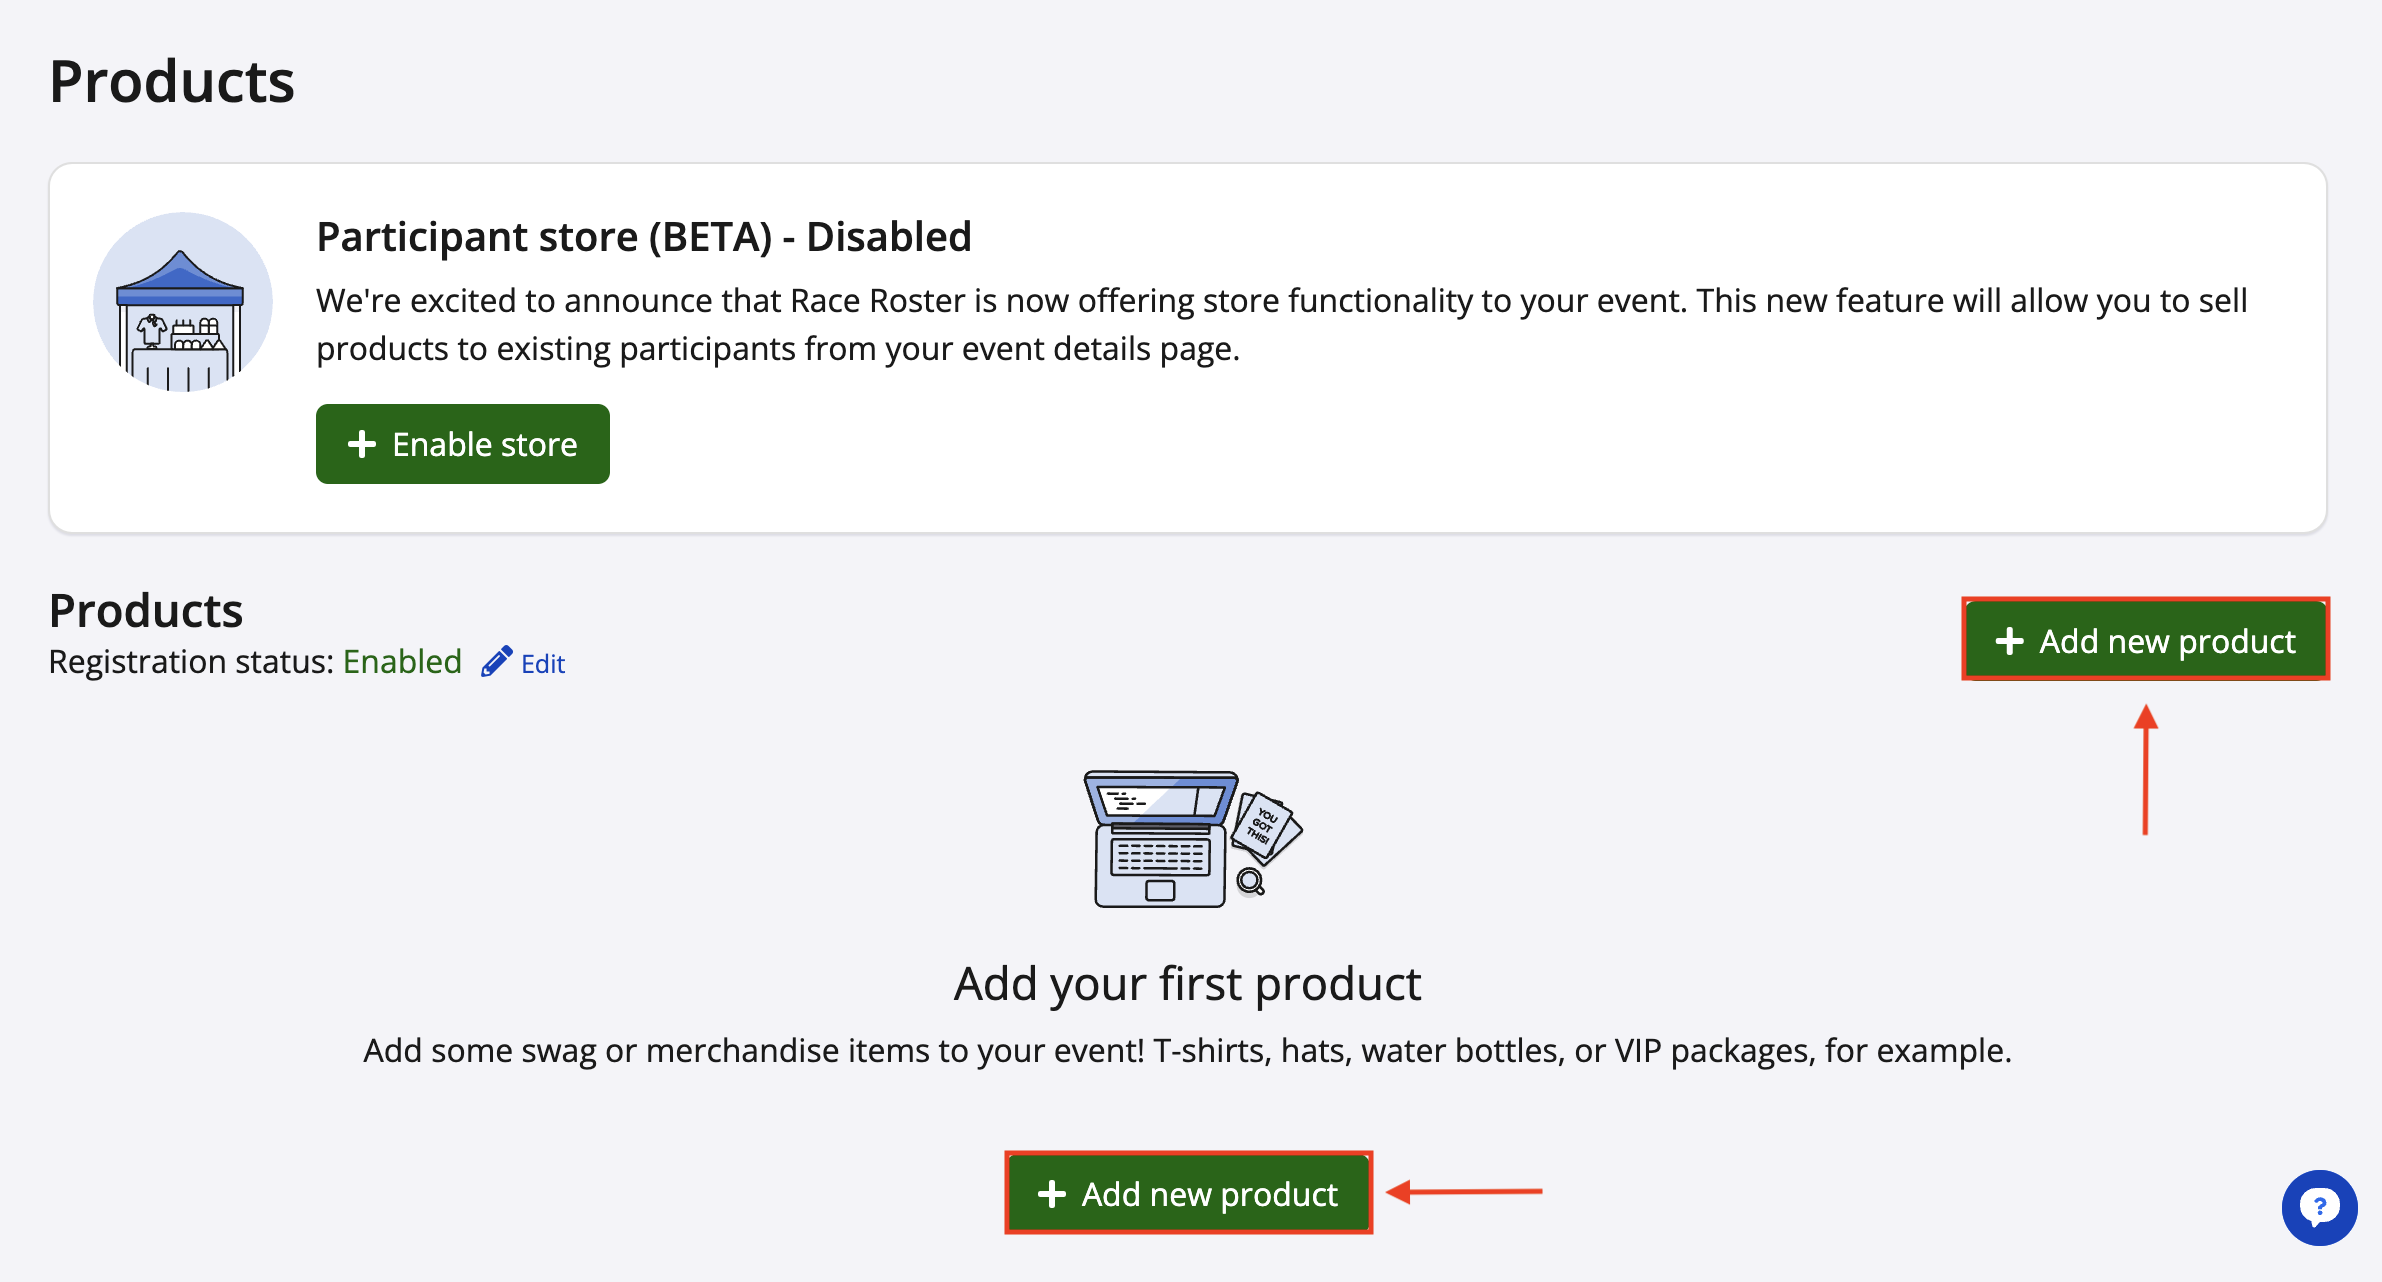Click plus icon on the centered Add new product button
Screen dimensions: 2382x1282
pyautogui.click(x=1051, y=1194)
